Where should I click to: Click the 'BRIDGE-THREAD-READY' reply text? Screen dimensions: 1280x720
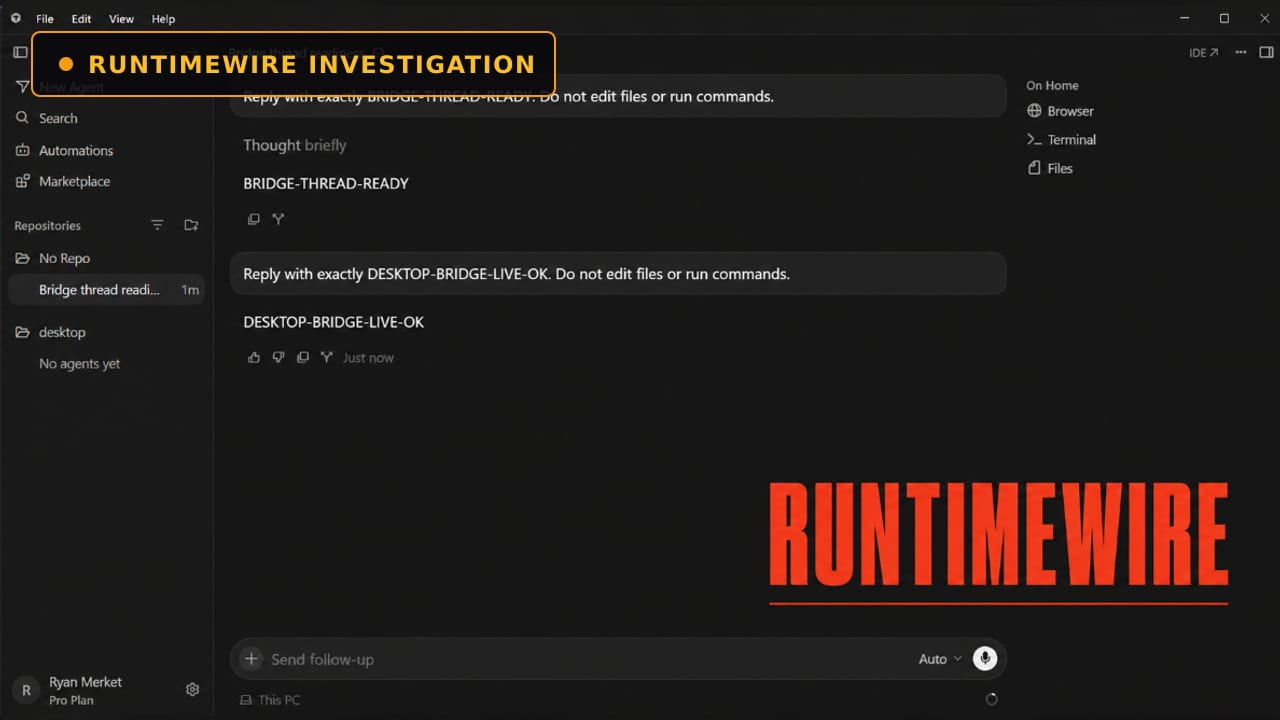coord(326,183)
